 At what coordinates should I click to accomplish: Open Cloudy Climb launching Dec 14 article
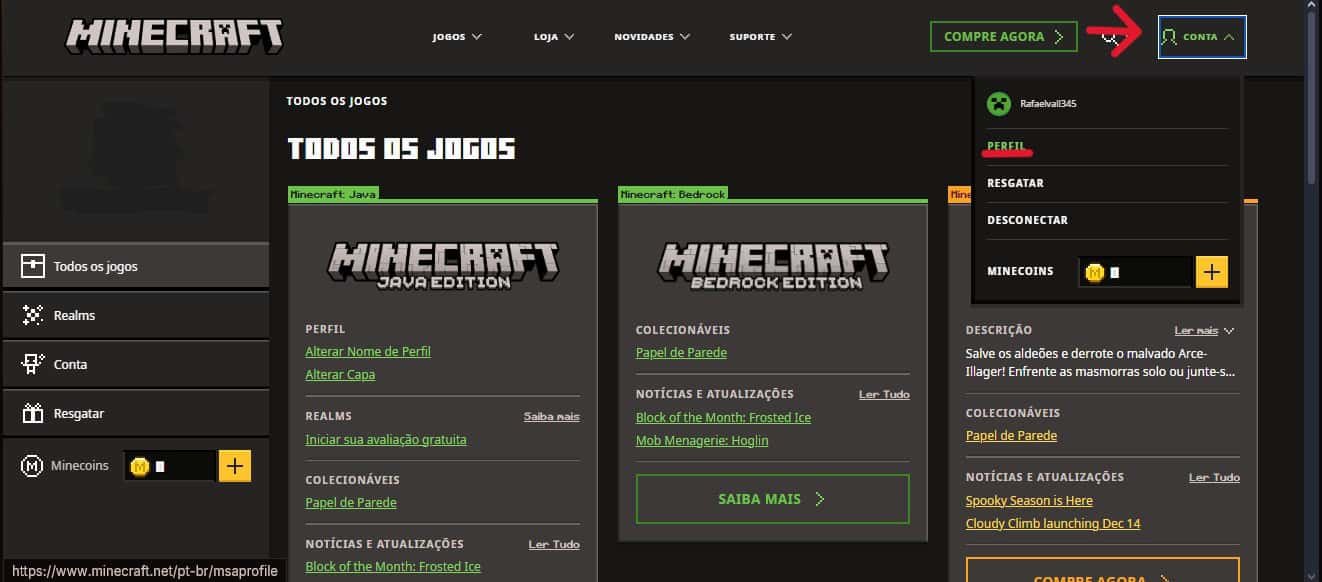(x=1053, y=524)
